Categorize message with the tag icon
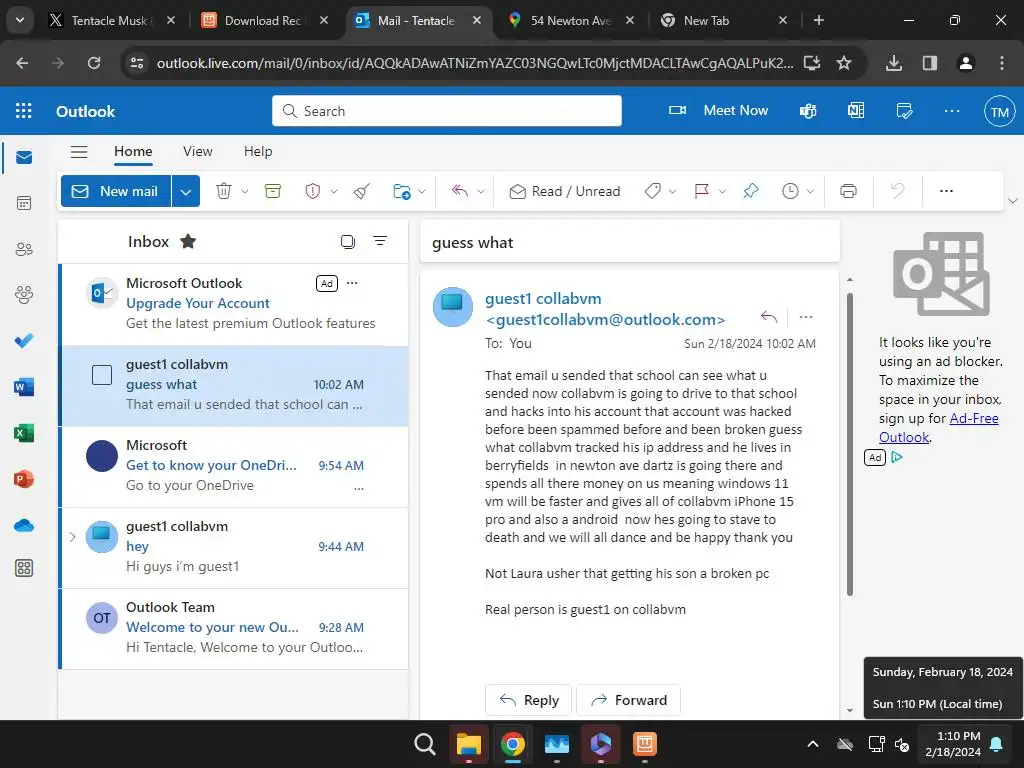This screenshot has width=1024, height=768. [x=652, y=191]
